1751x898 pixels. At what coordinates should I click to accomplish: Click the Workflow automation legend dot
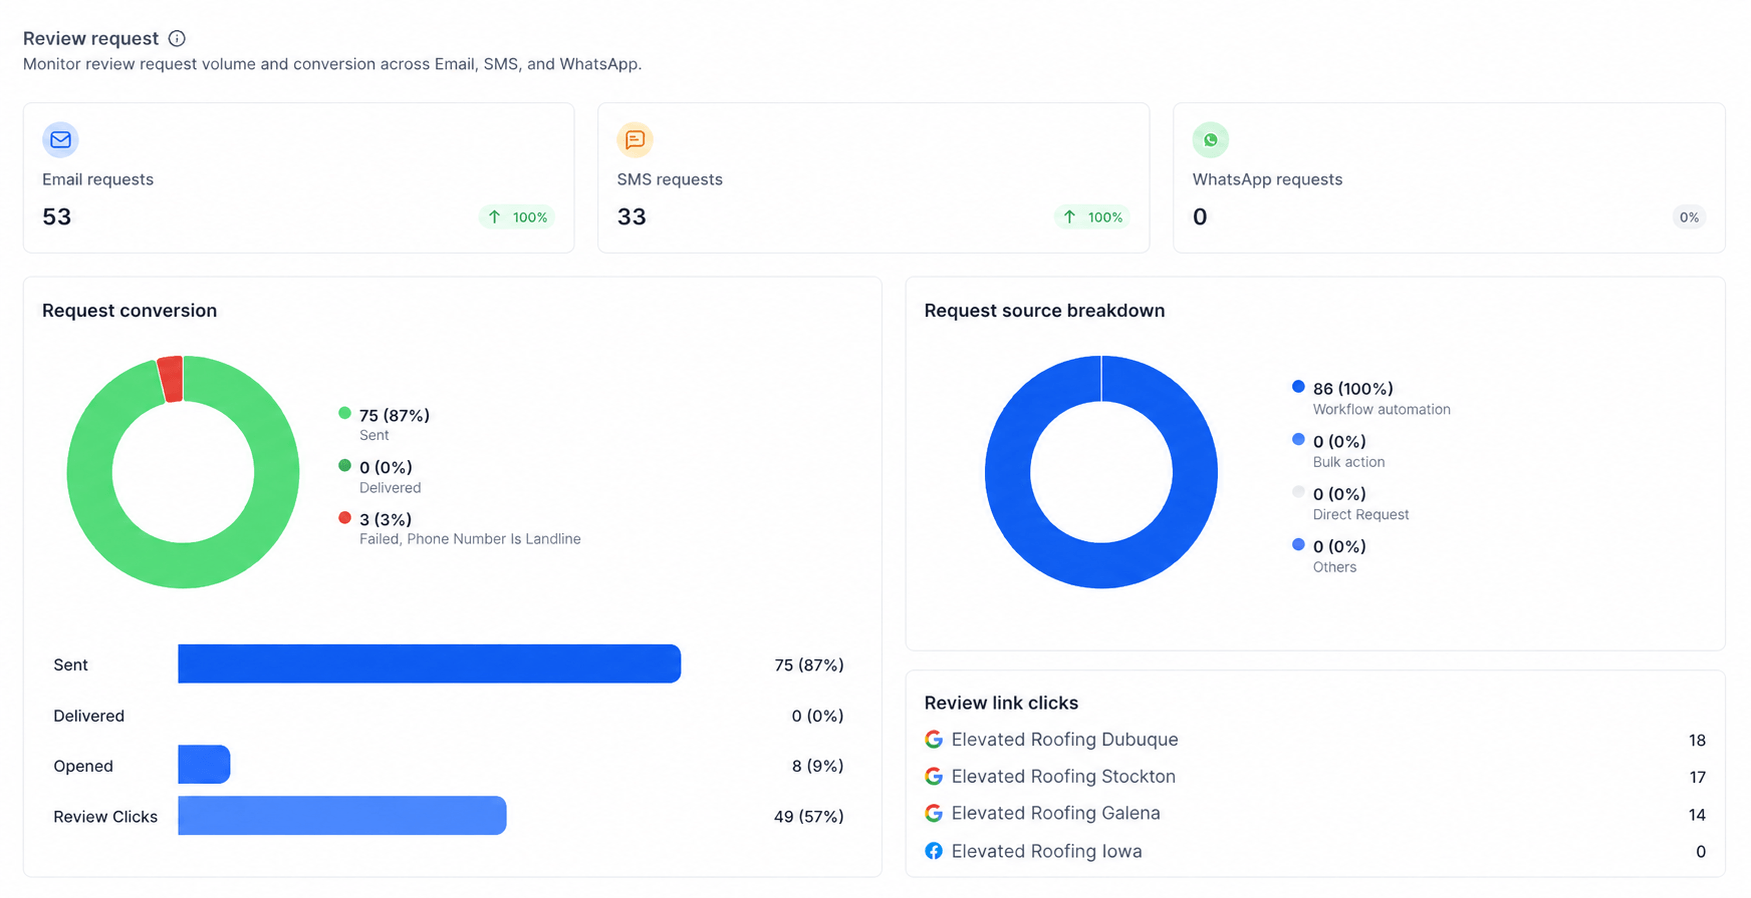coord(1298,387)
